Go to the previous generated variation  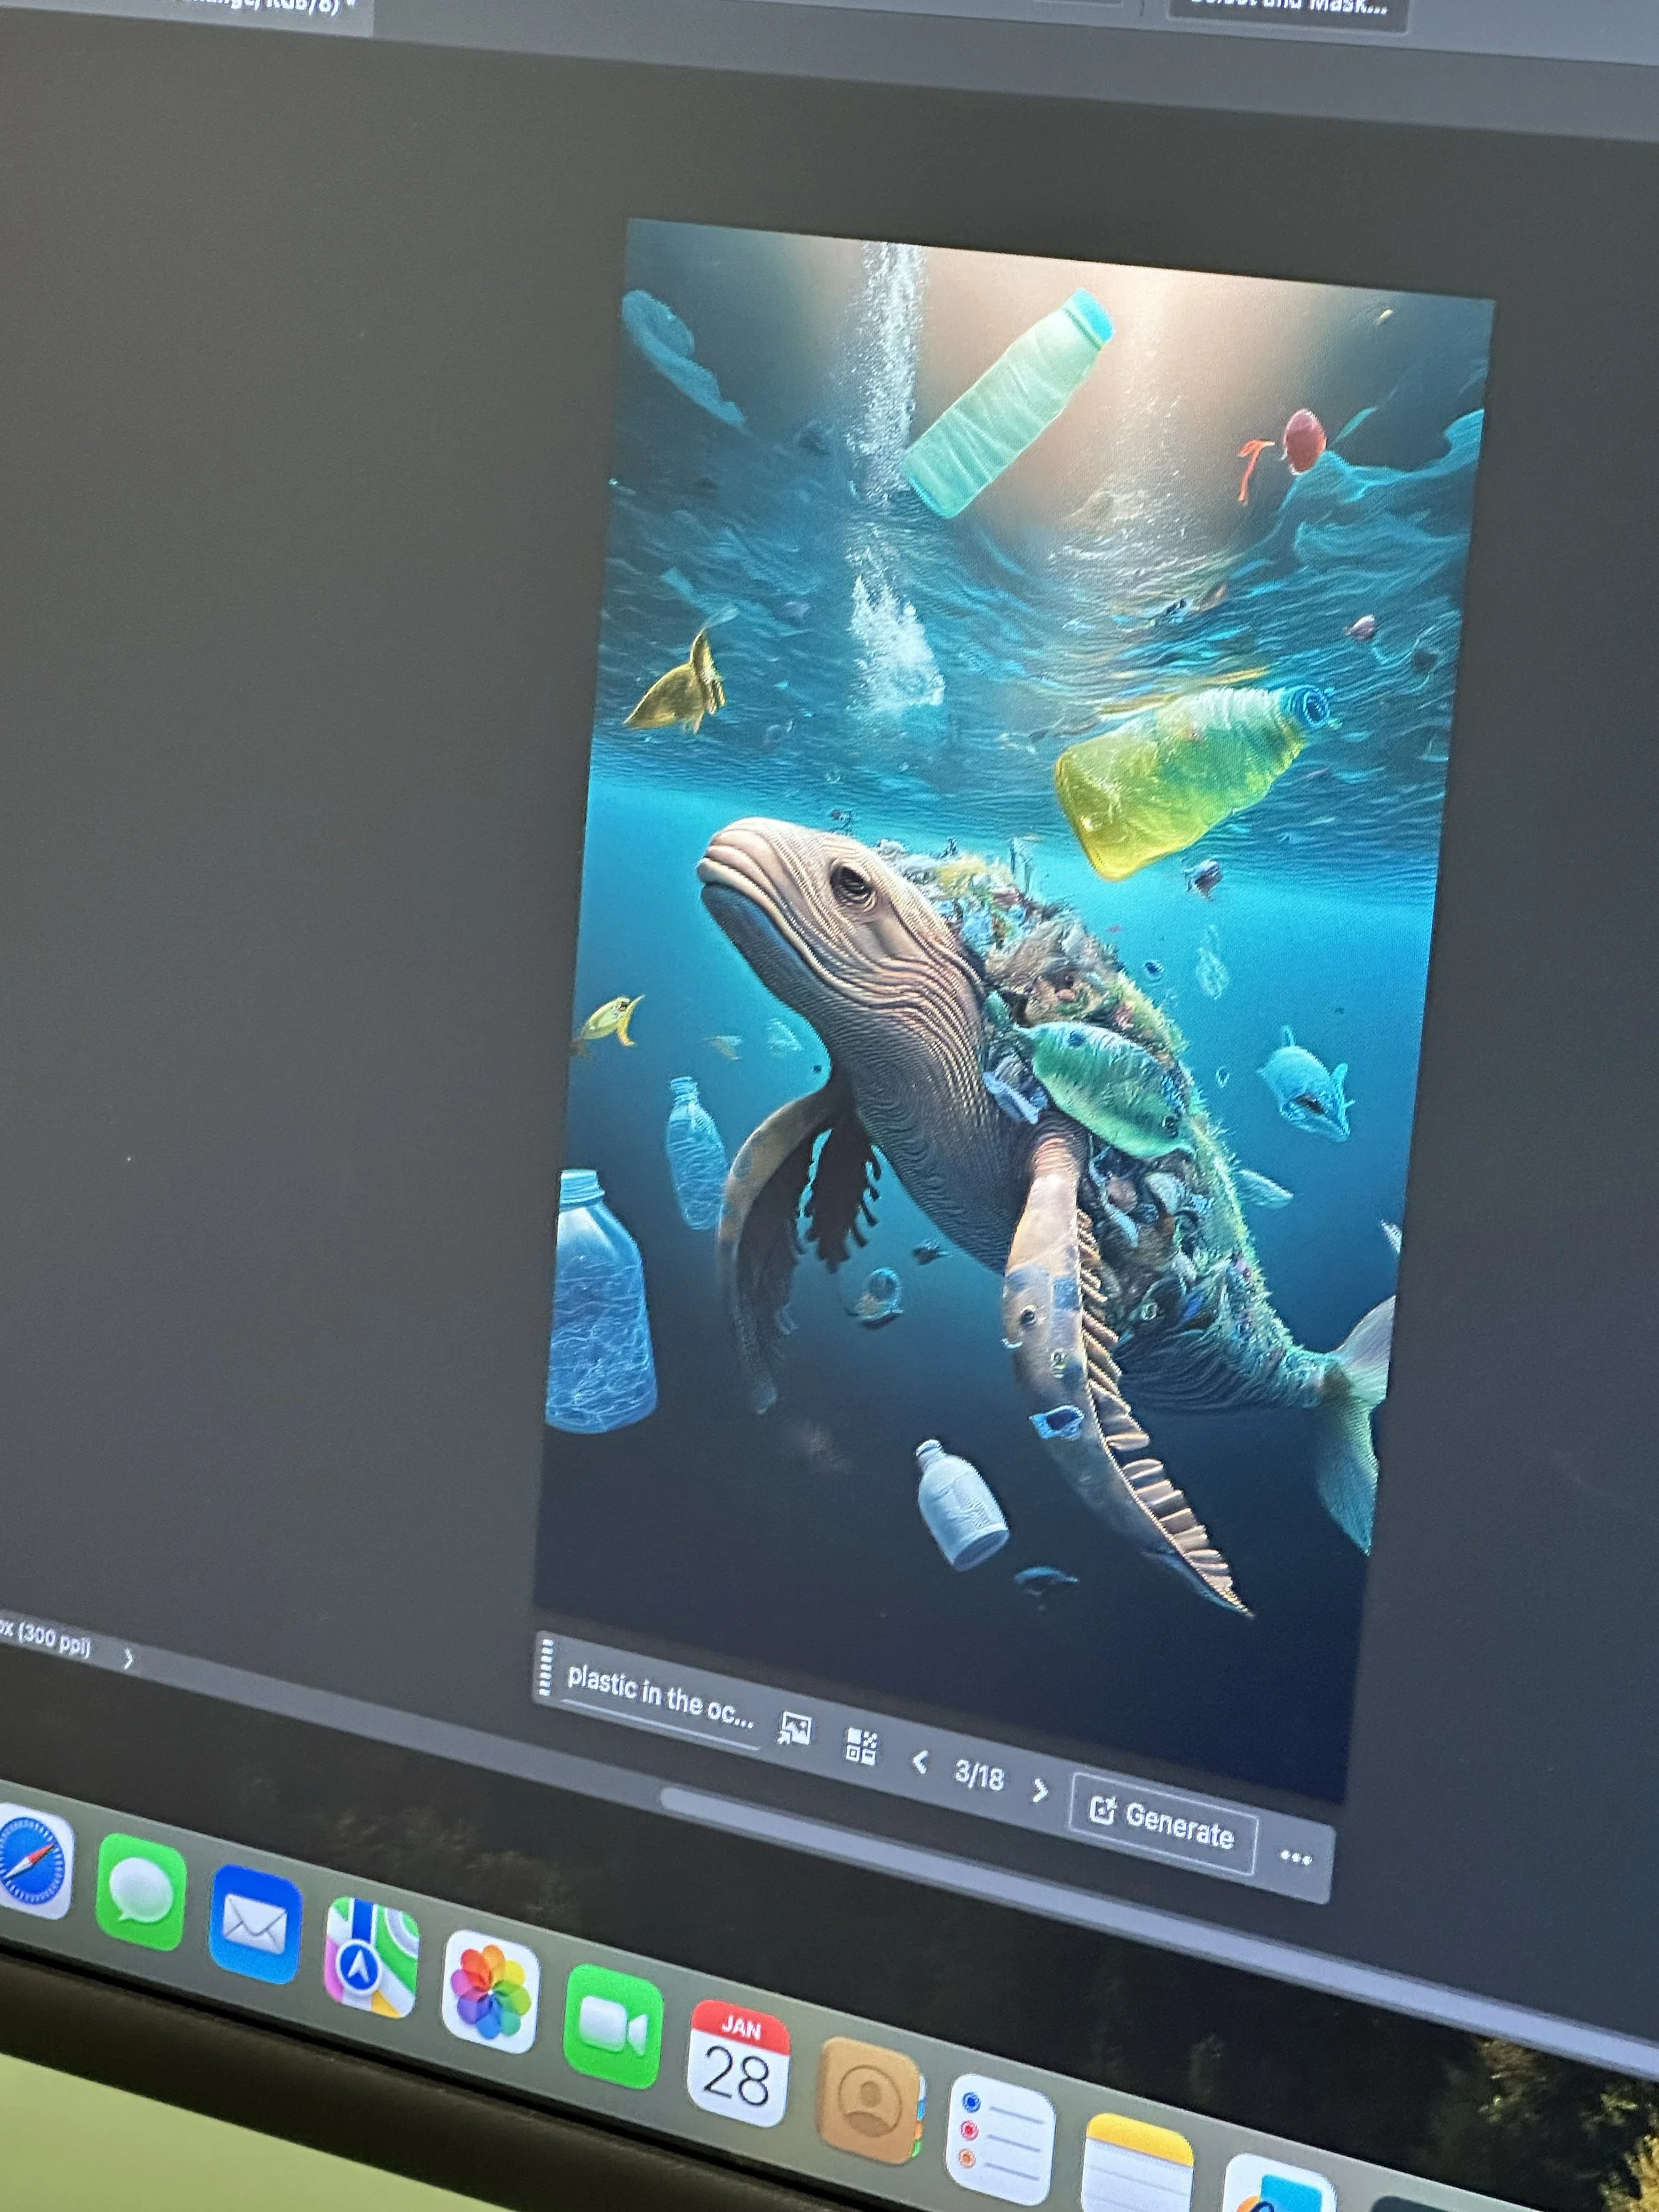tap(920, 1762)
